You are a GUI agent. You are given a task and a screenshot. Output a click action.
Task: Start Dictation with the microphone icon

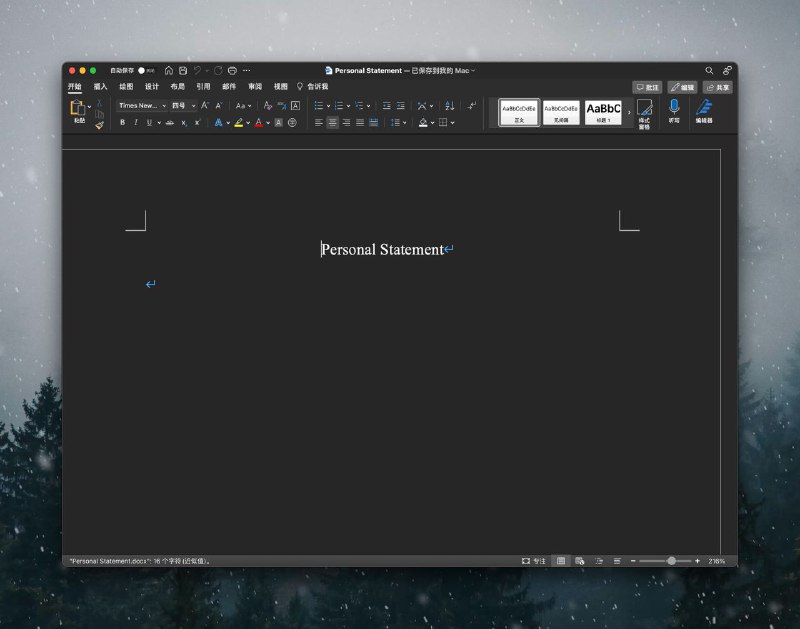pos(674,106)
